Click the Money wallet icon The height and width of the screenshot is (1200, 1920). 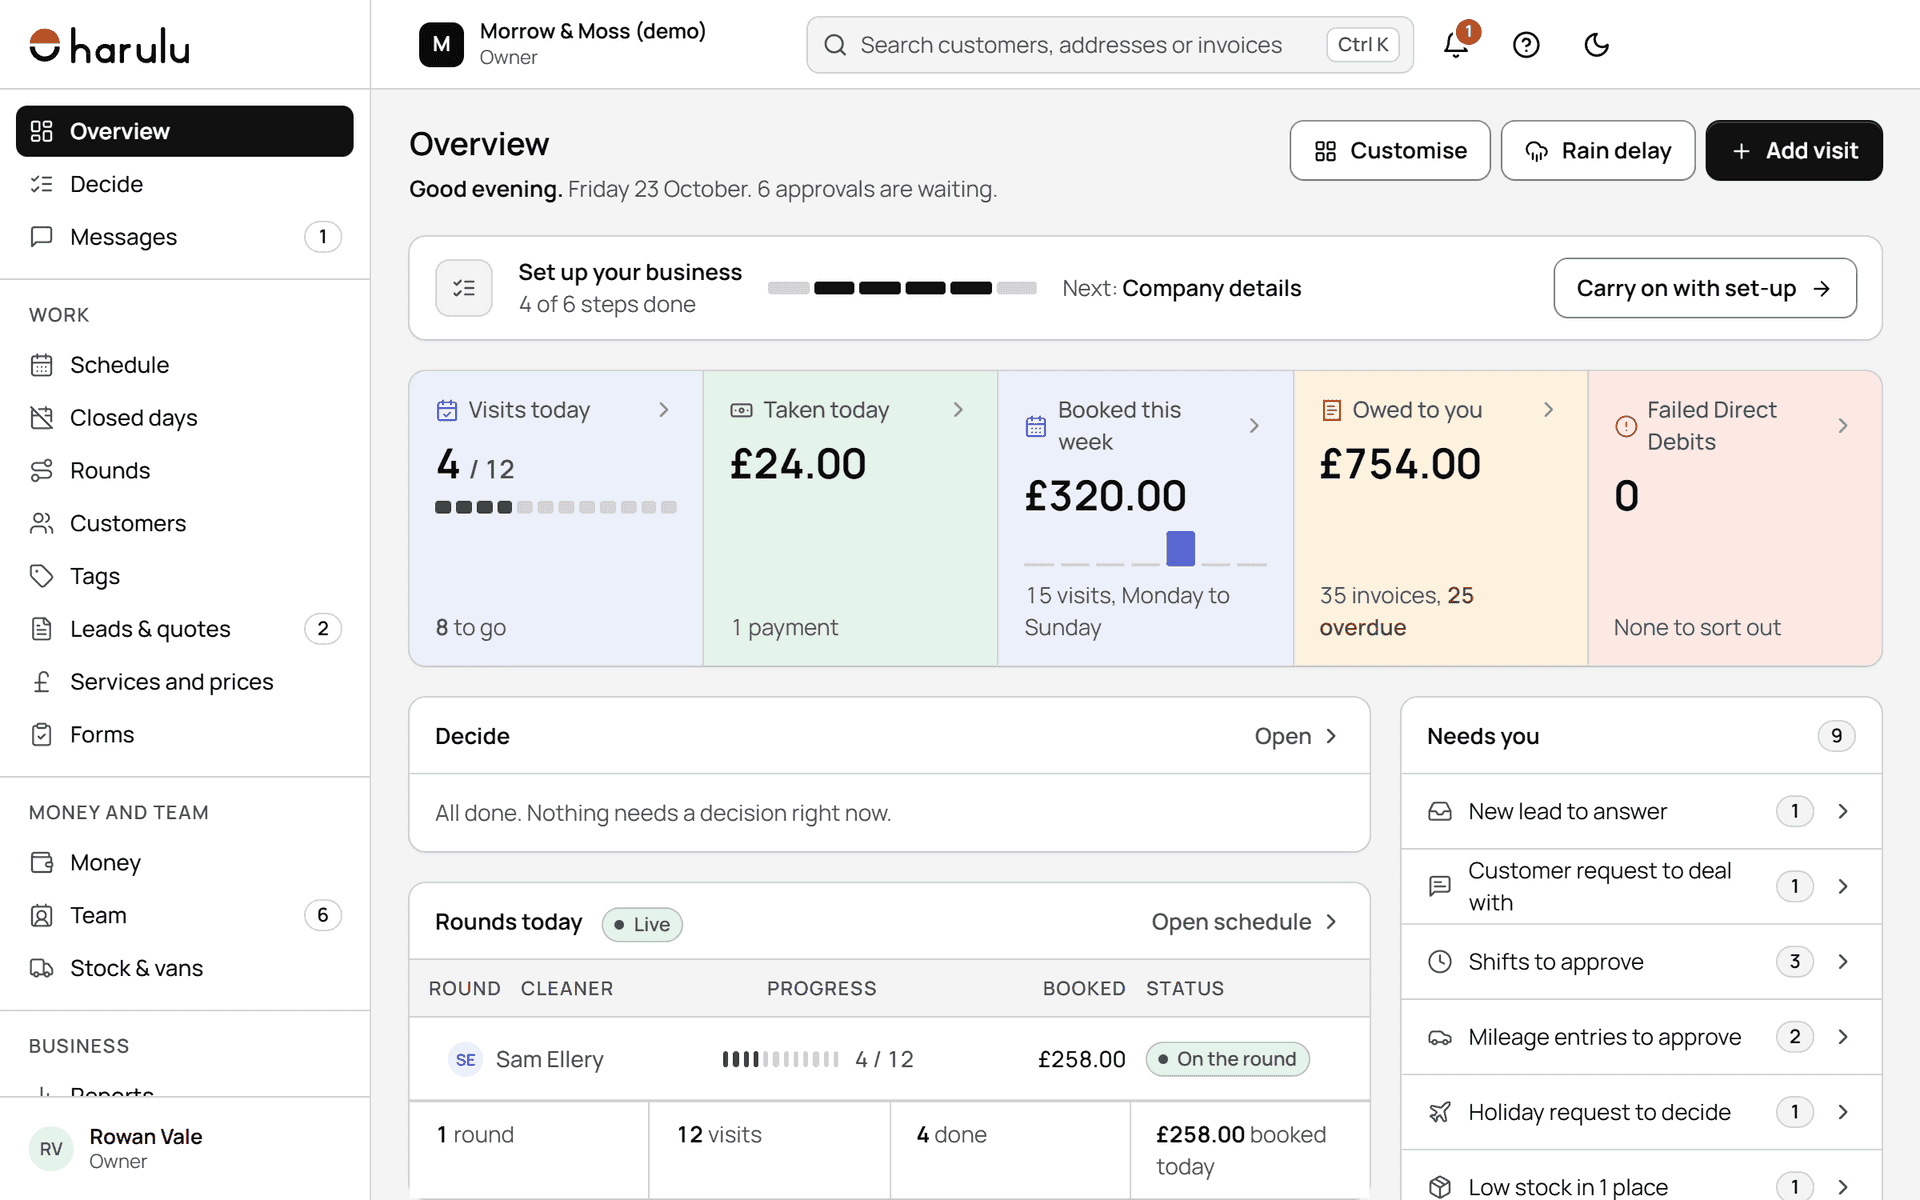click(x=41, y=863)
